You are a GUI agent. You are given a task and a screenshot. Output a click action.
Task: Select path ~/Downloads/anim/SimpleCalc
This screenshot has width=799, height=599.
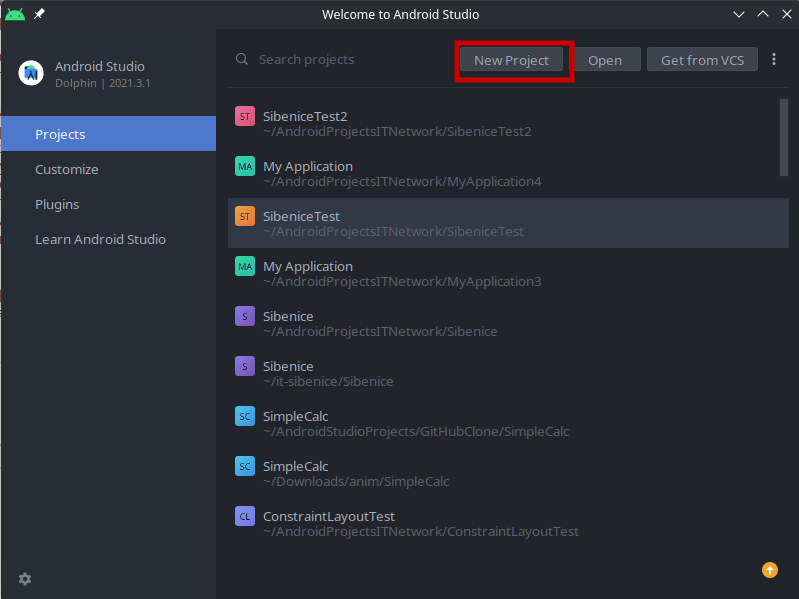356,481
